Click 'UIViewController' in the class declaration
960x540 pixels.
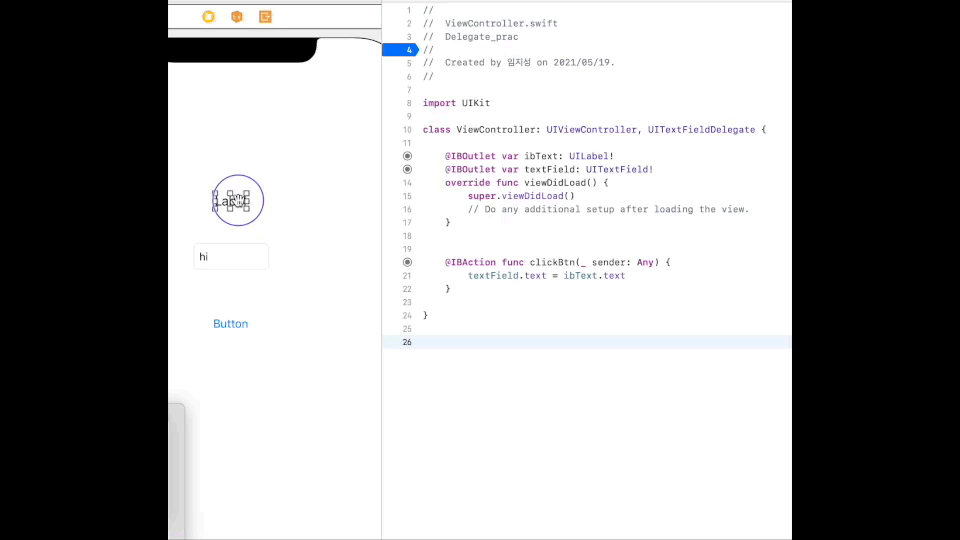click(591, 130)
